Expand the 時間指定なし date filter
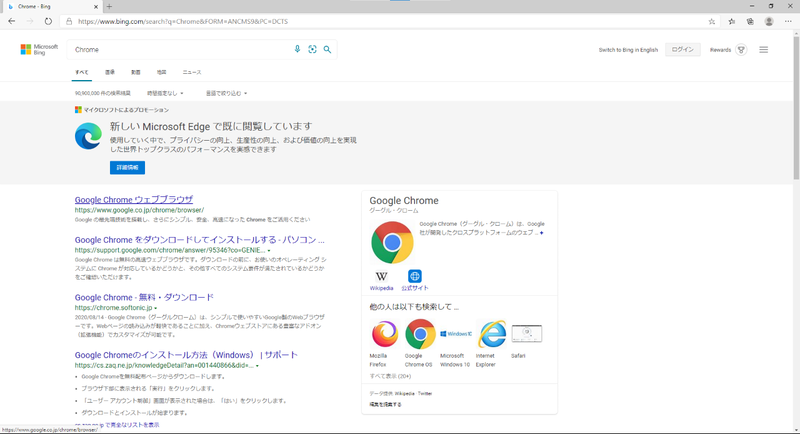This screenshot has height=434, width=800. pos(165,93)
